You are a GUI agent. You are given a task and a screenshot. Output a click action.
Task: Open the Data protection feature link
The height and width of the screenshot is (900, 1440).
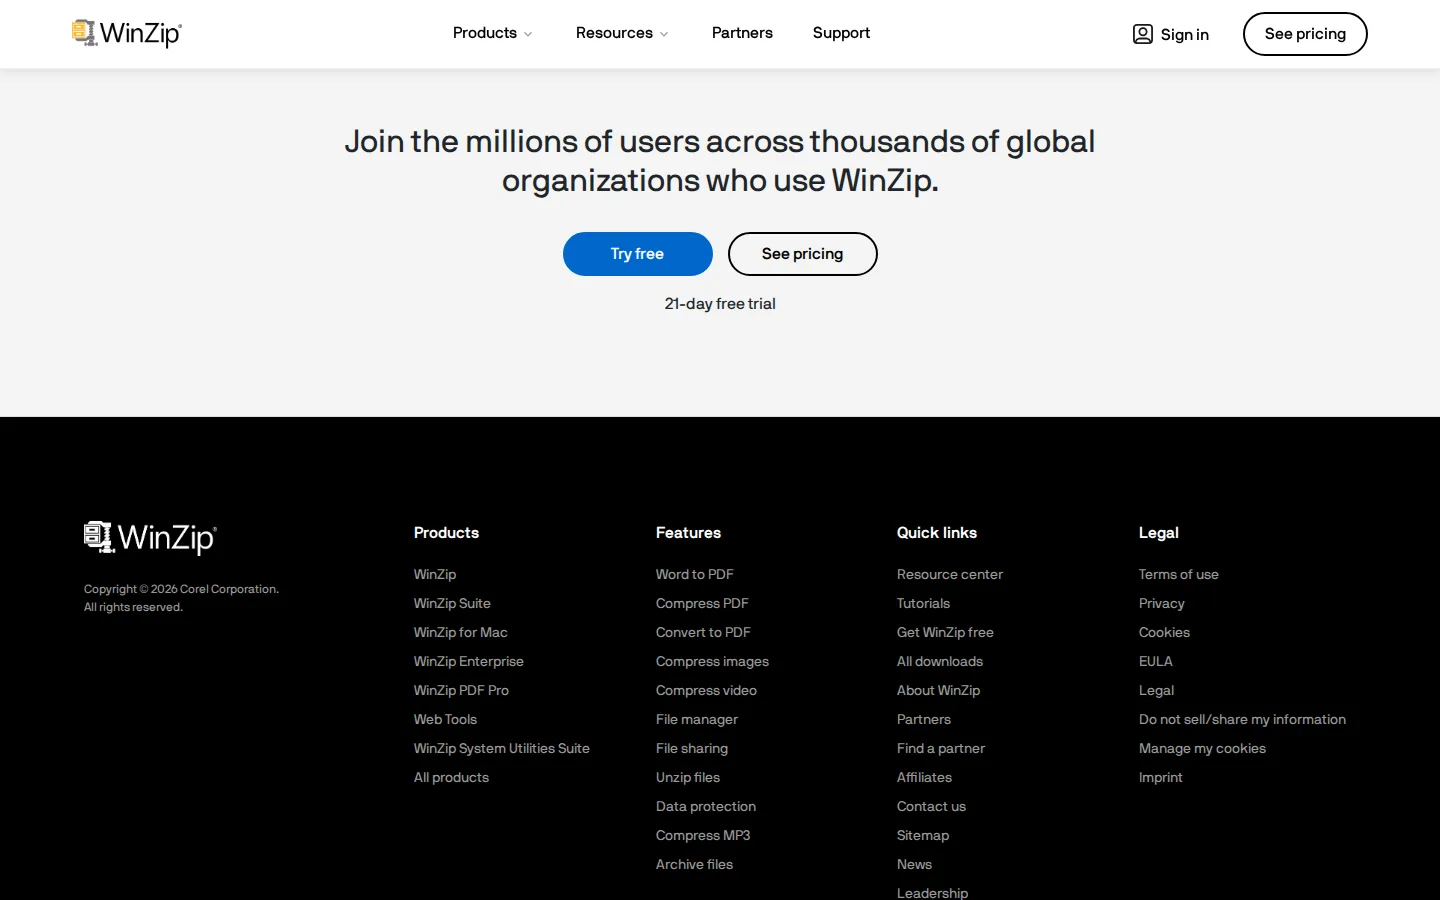706,806
